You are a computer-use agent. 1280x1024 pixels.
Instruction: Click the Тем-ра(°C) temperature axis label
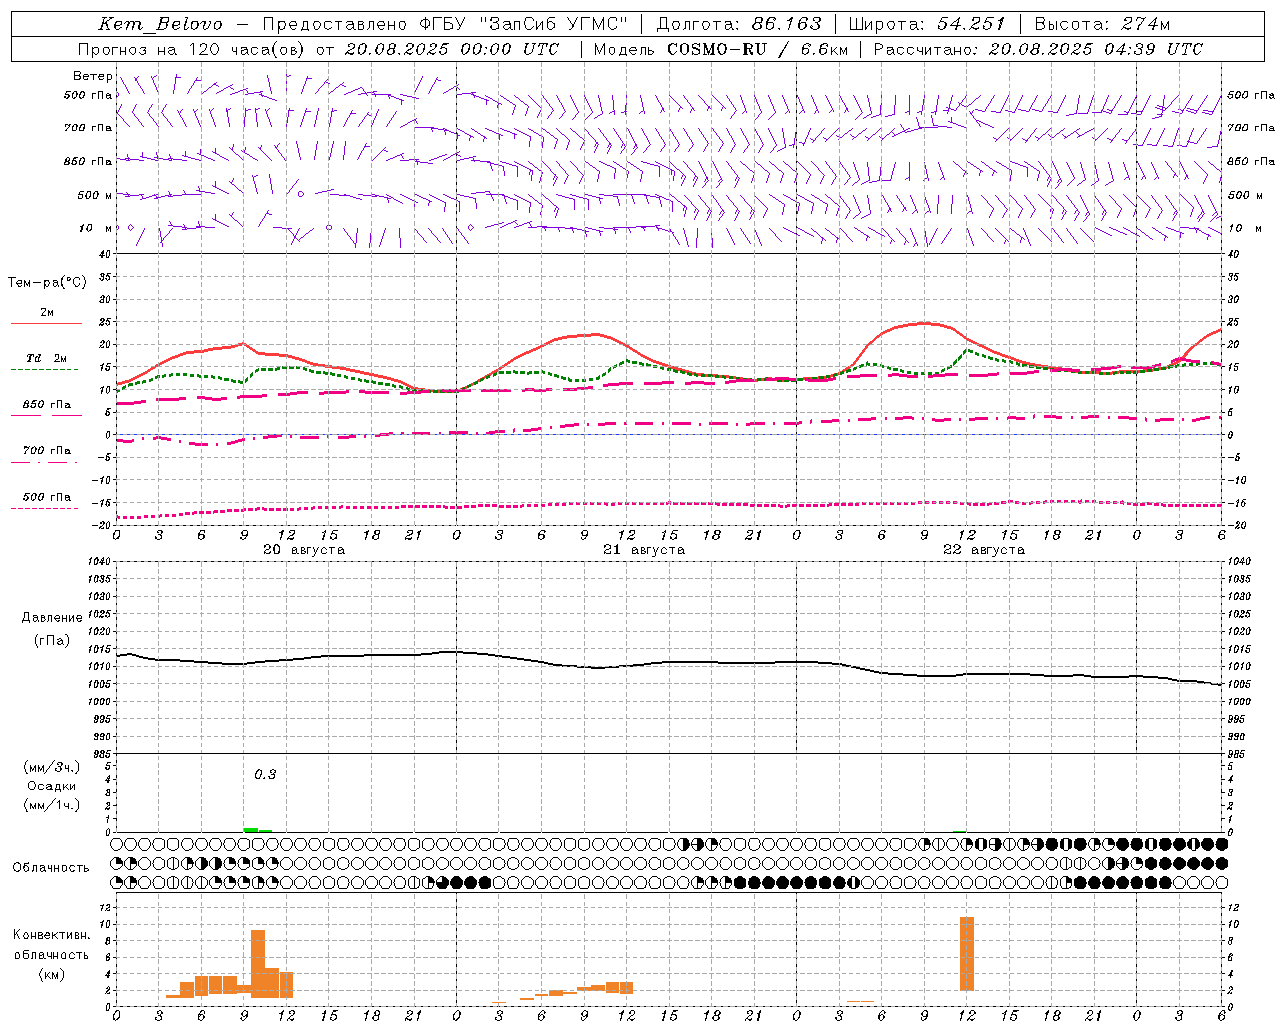click(47, 283)
